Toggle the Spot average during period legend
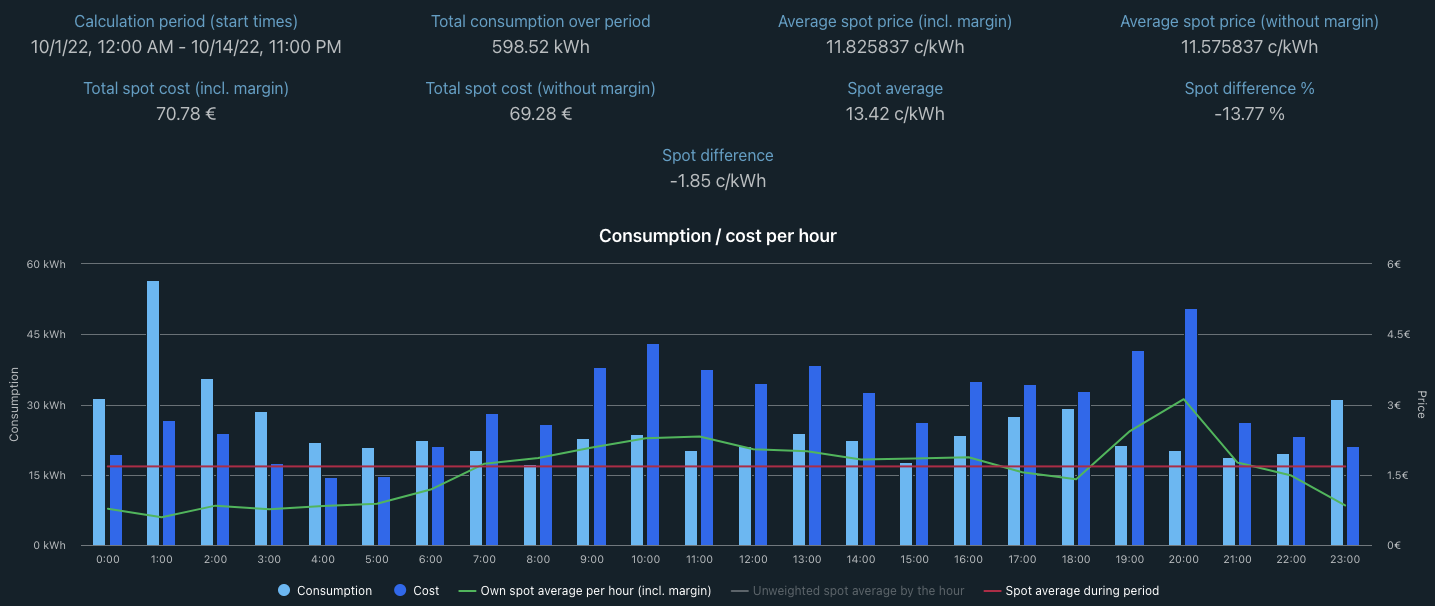 click(x=1071, y=591)
